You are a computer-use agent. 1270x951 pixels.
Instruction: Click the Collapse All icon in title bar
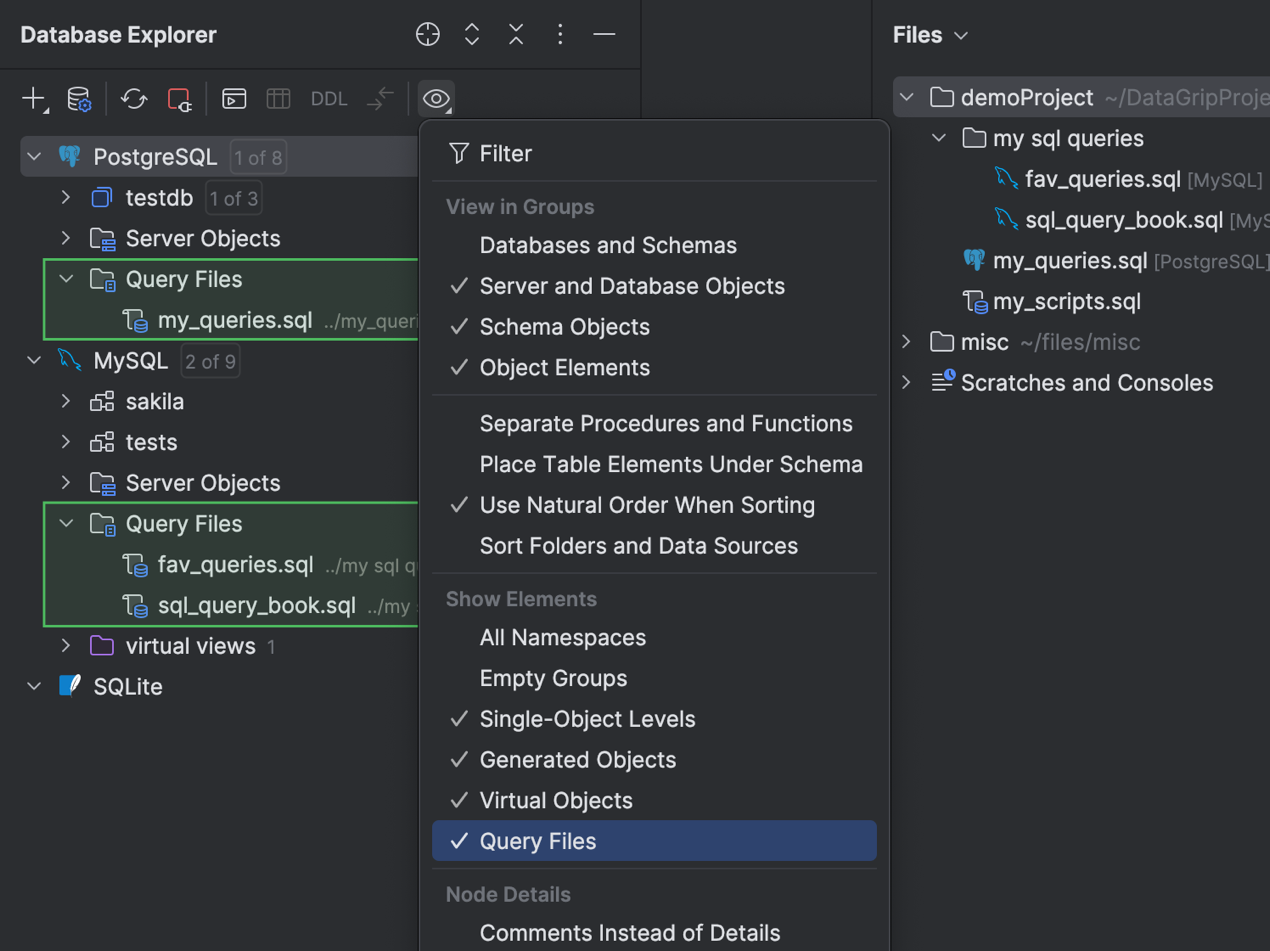coord(516,33)
